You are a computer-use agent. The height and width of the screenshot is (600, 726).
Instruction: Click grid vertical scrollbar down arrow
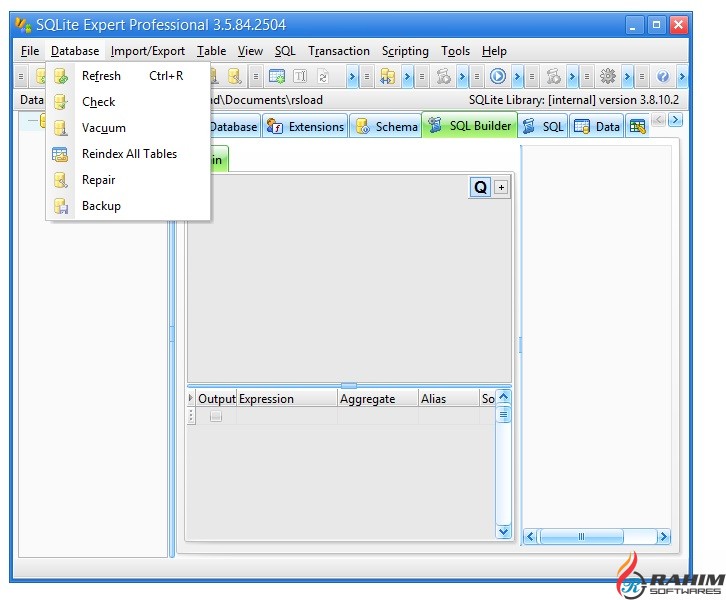click(x=503, y=531)
